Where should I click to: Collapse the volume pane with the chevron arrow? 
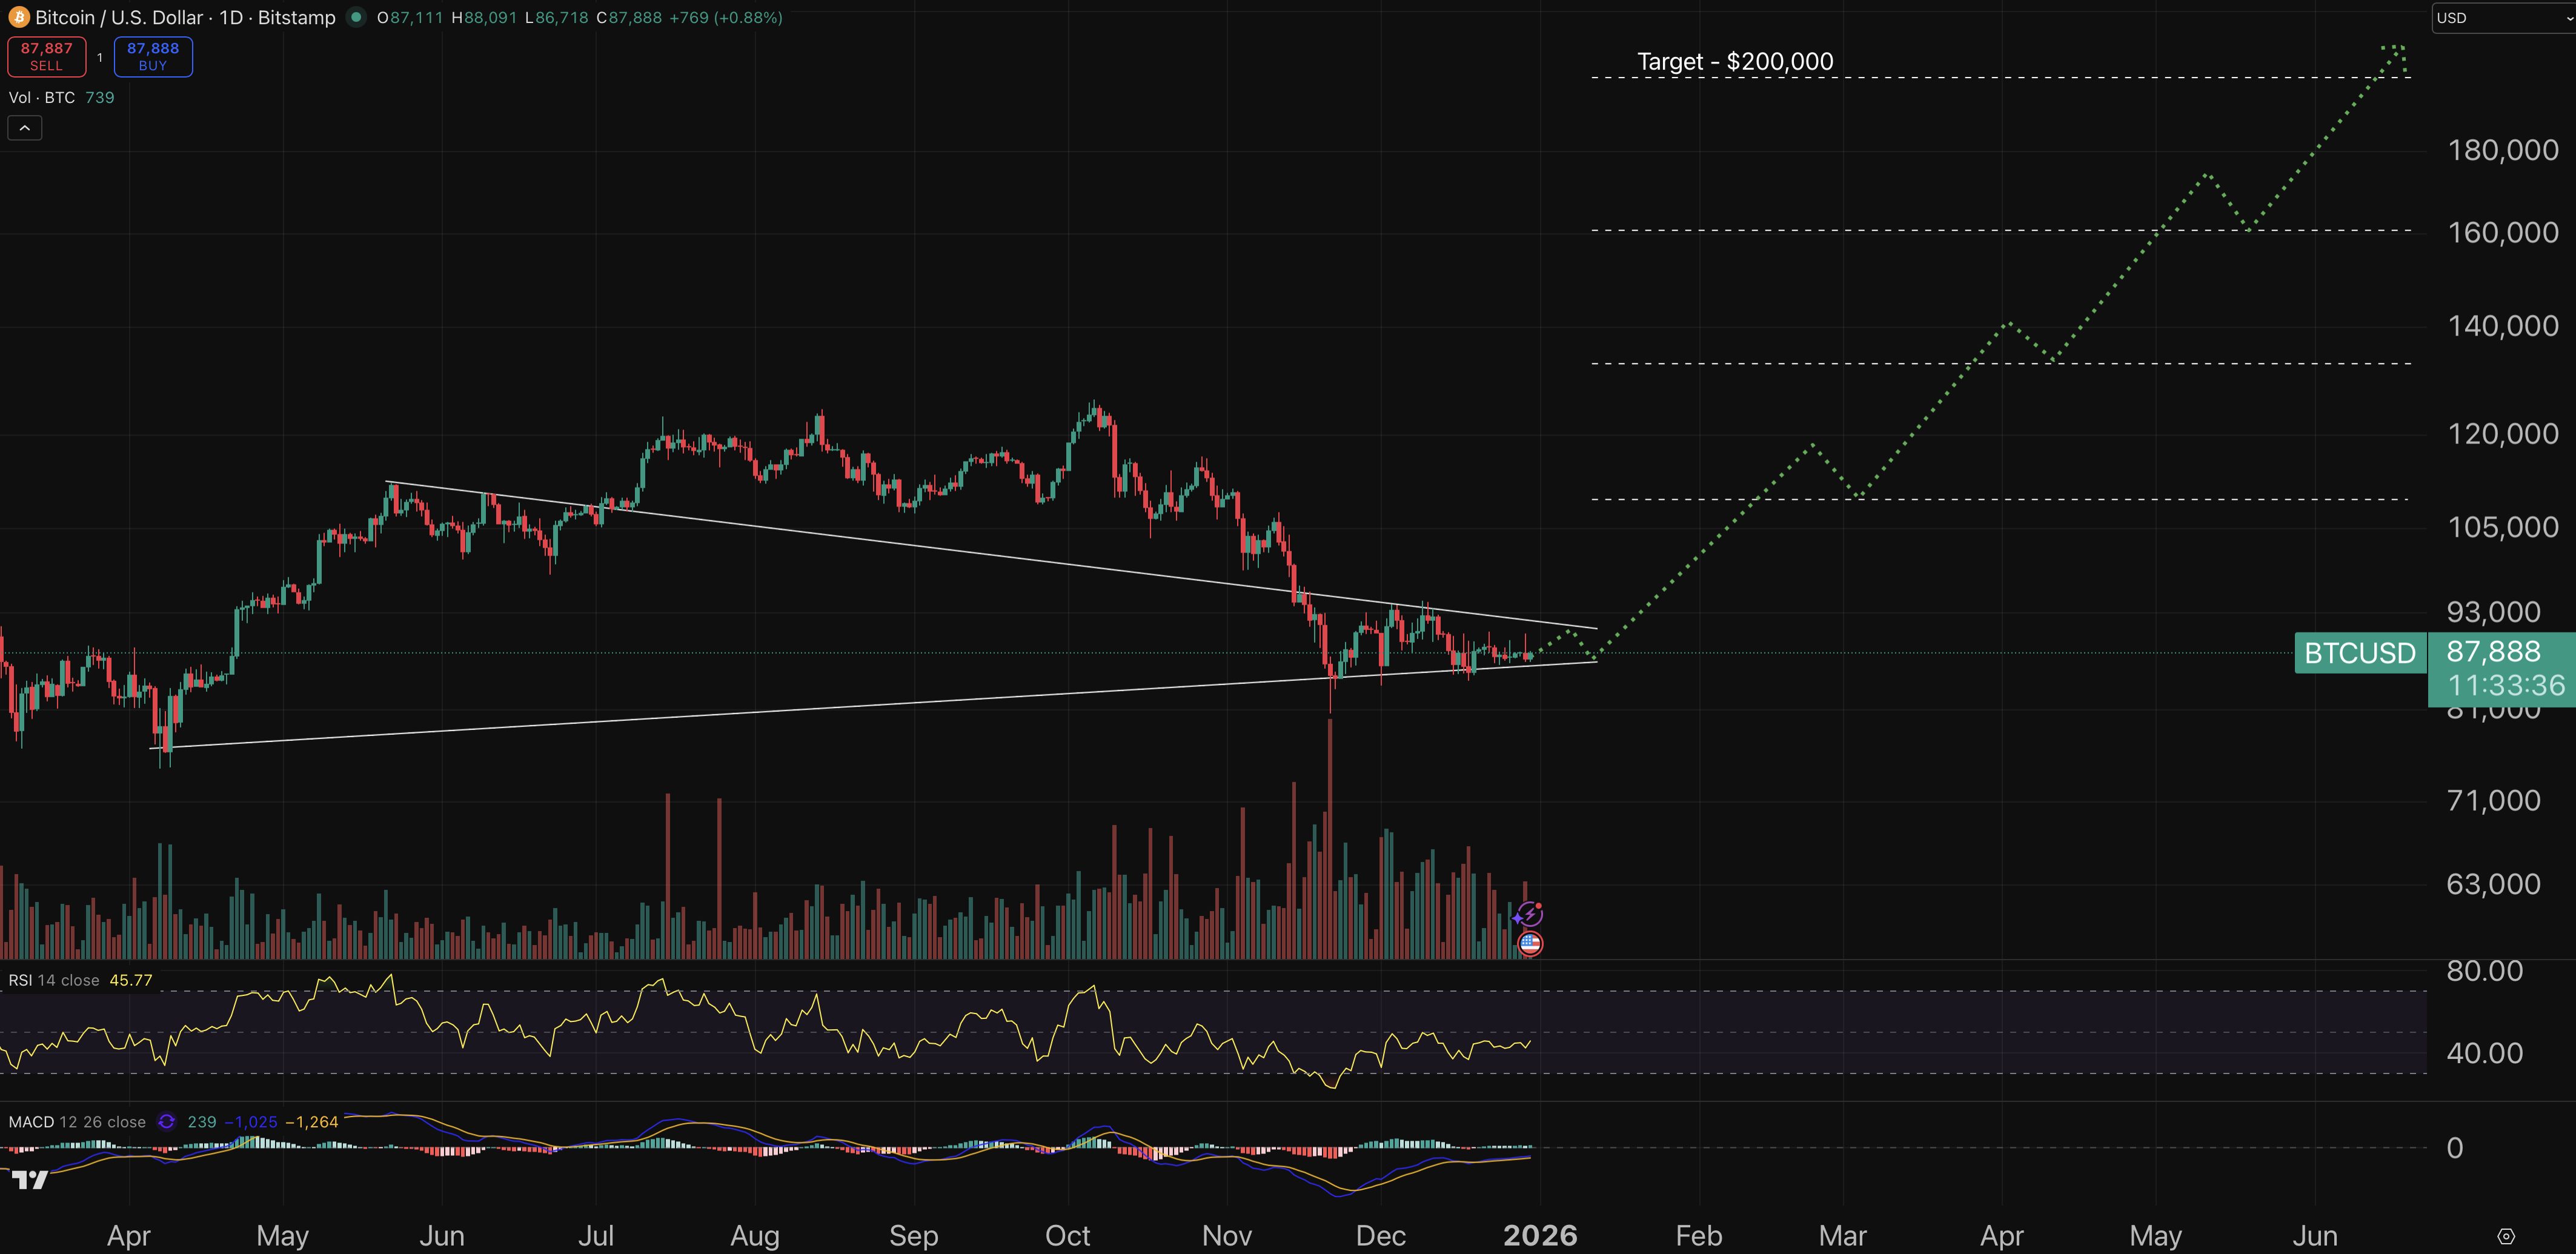(x=24, y=127)
